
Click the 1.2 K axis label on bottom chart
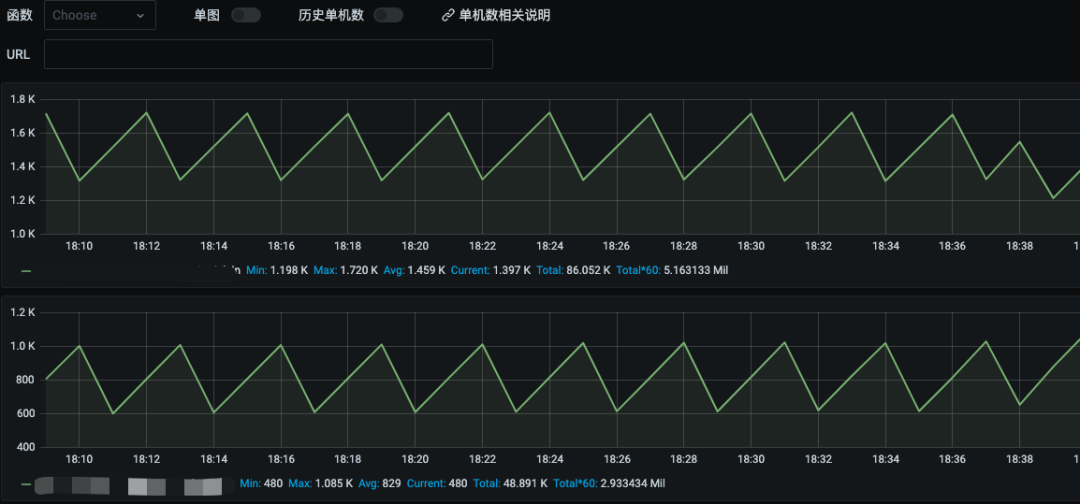tap(22, 313)
